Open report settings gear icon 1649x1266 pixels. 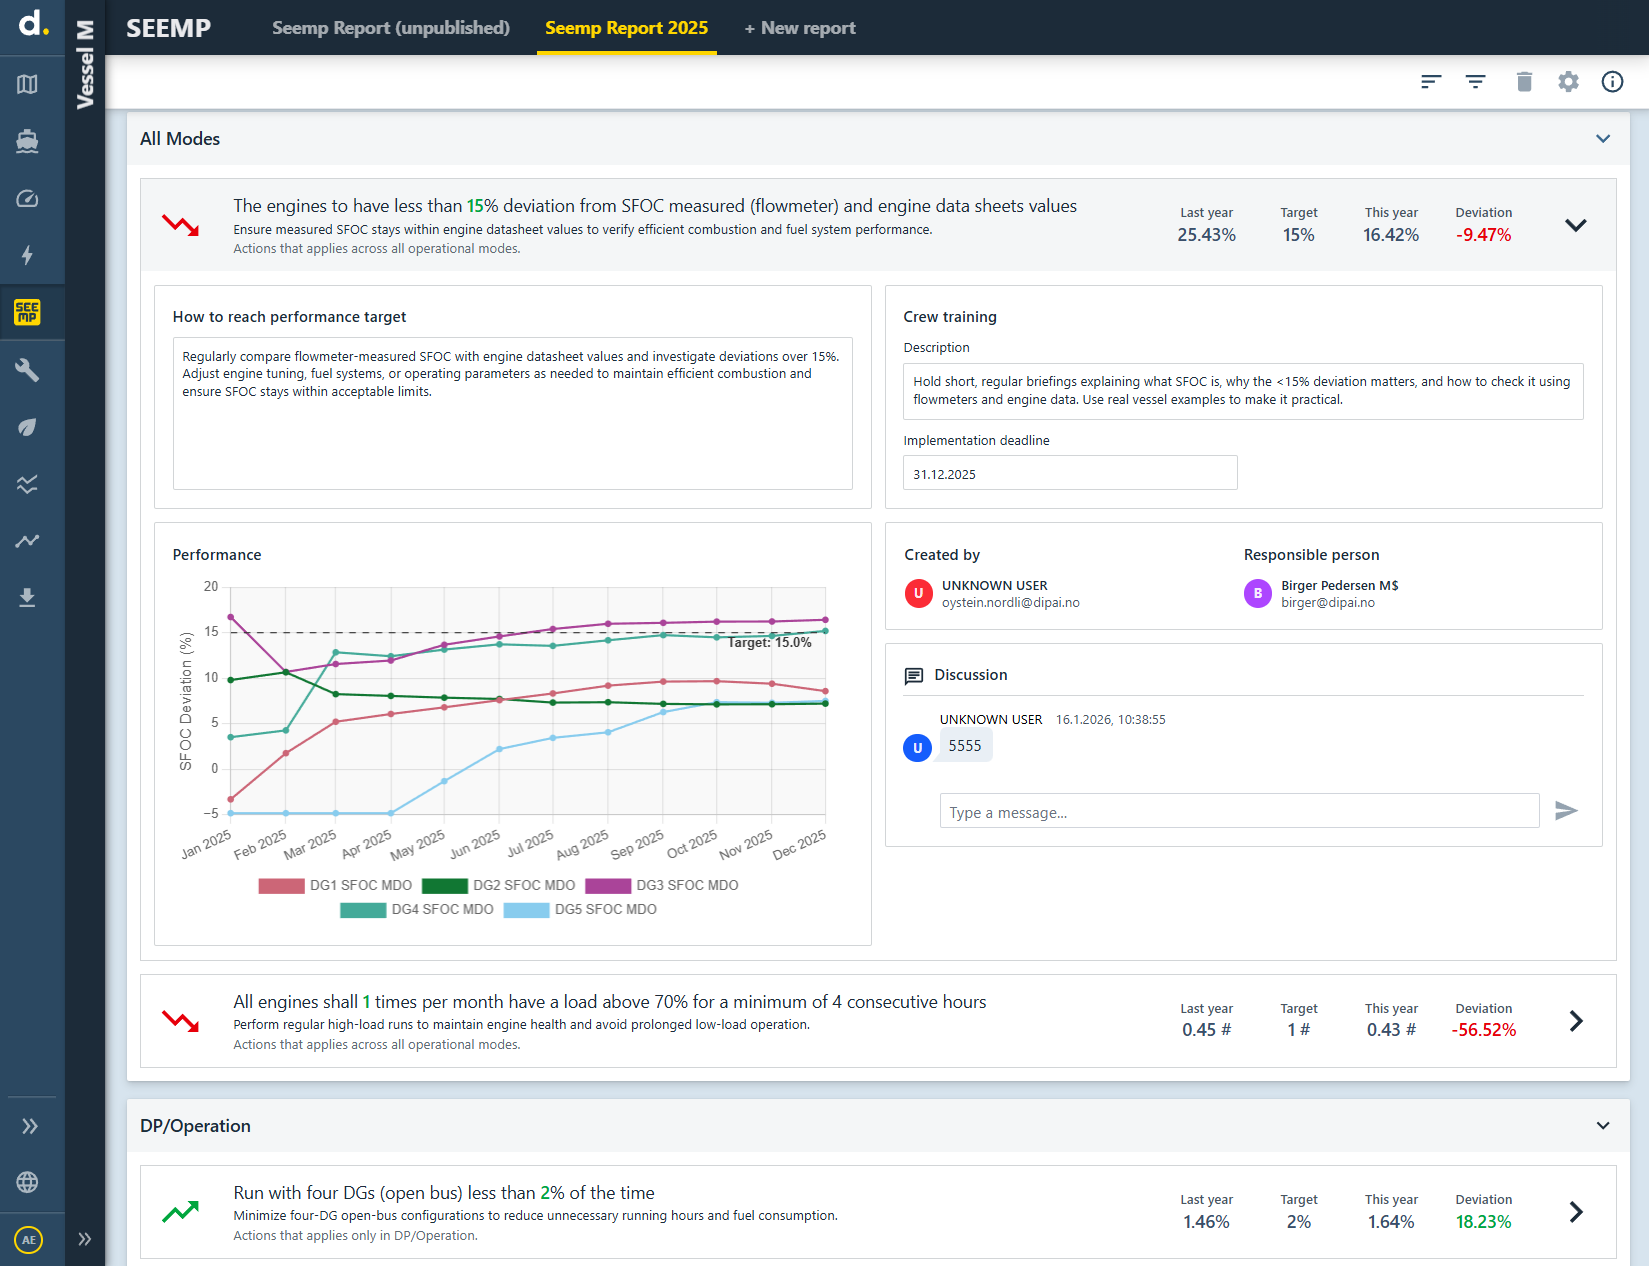click(1568, 82)
